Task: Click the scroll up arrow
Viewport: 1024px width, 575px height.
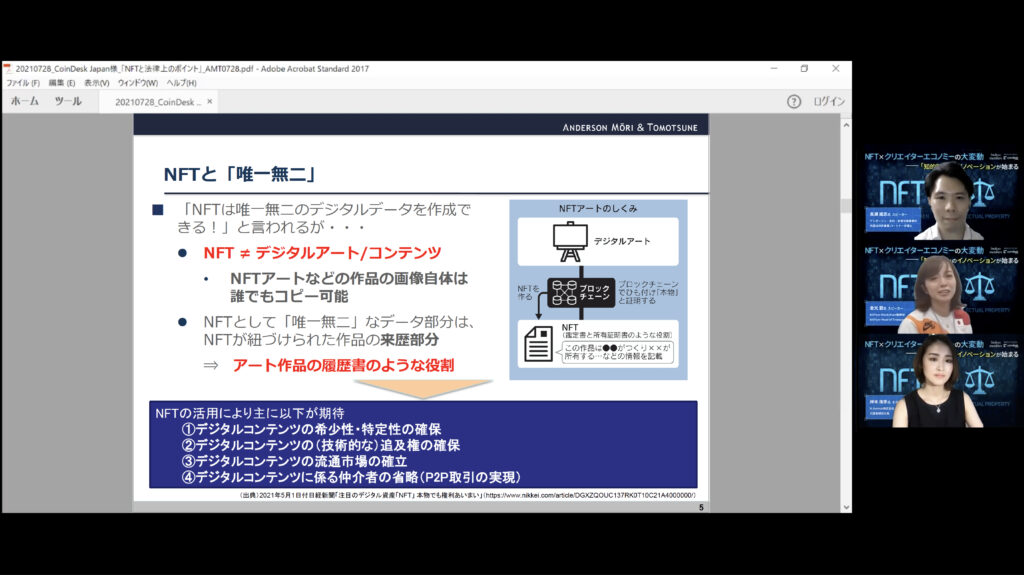Action: (x=845, y=121)
